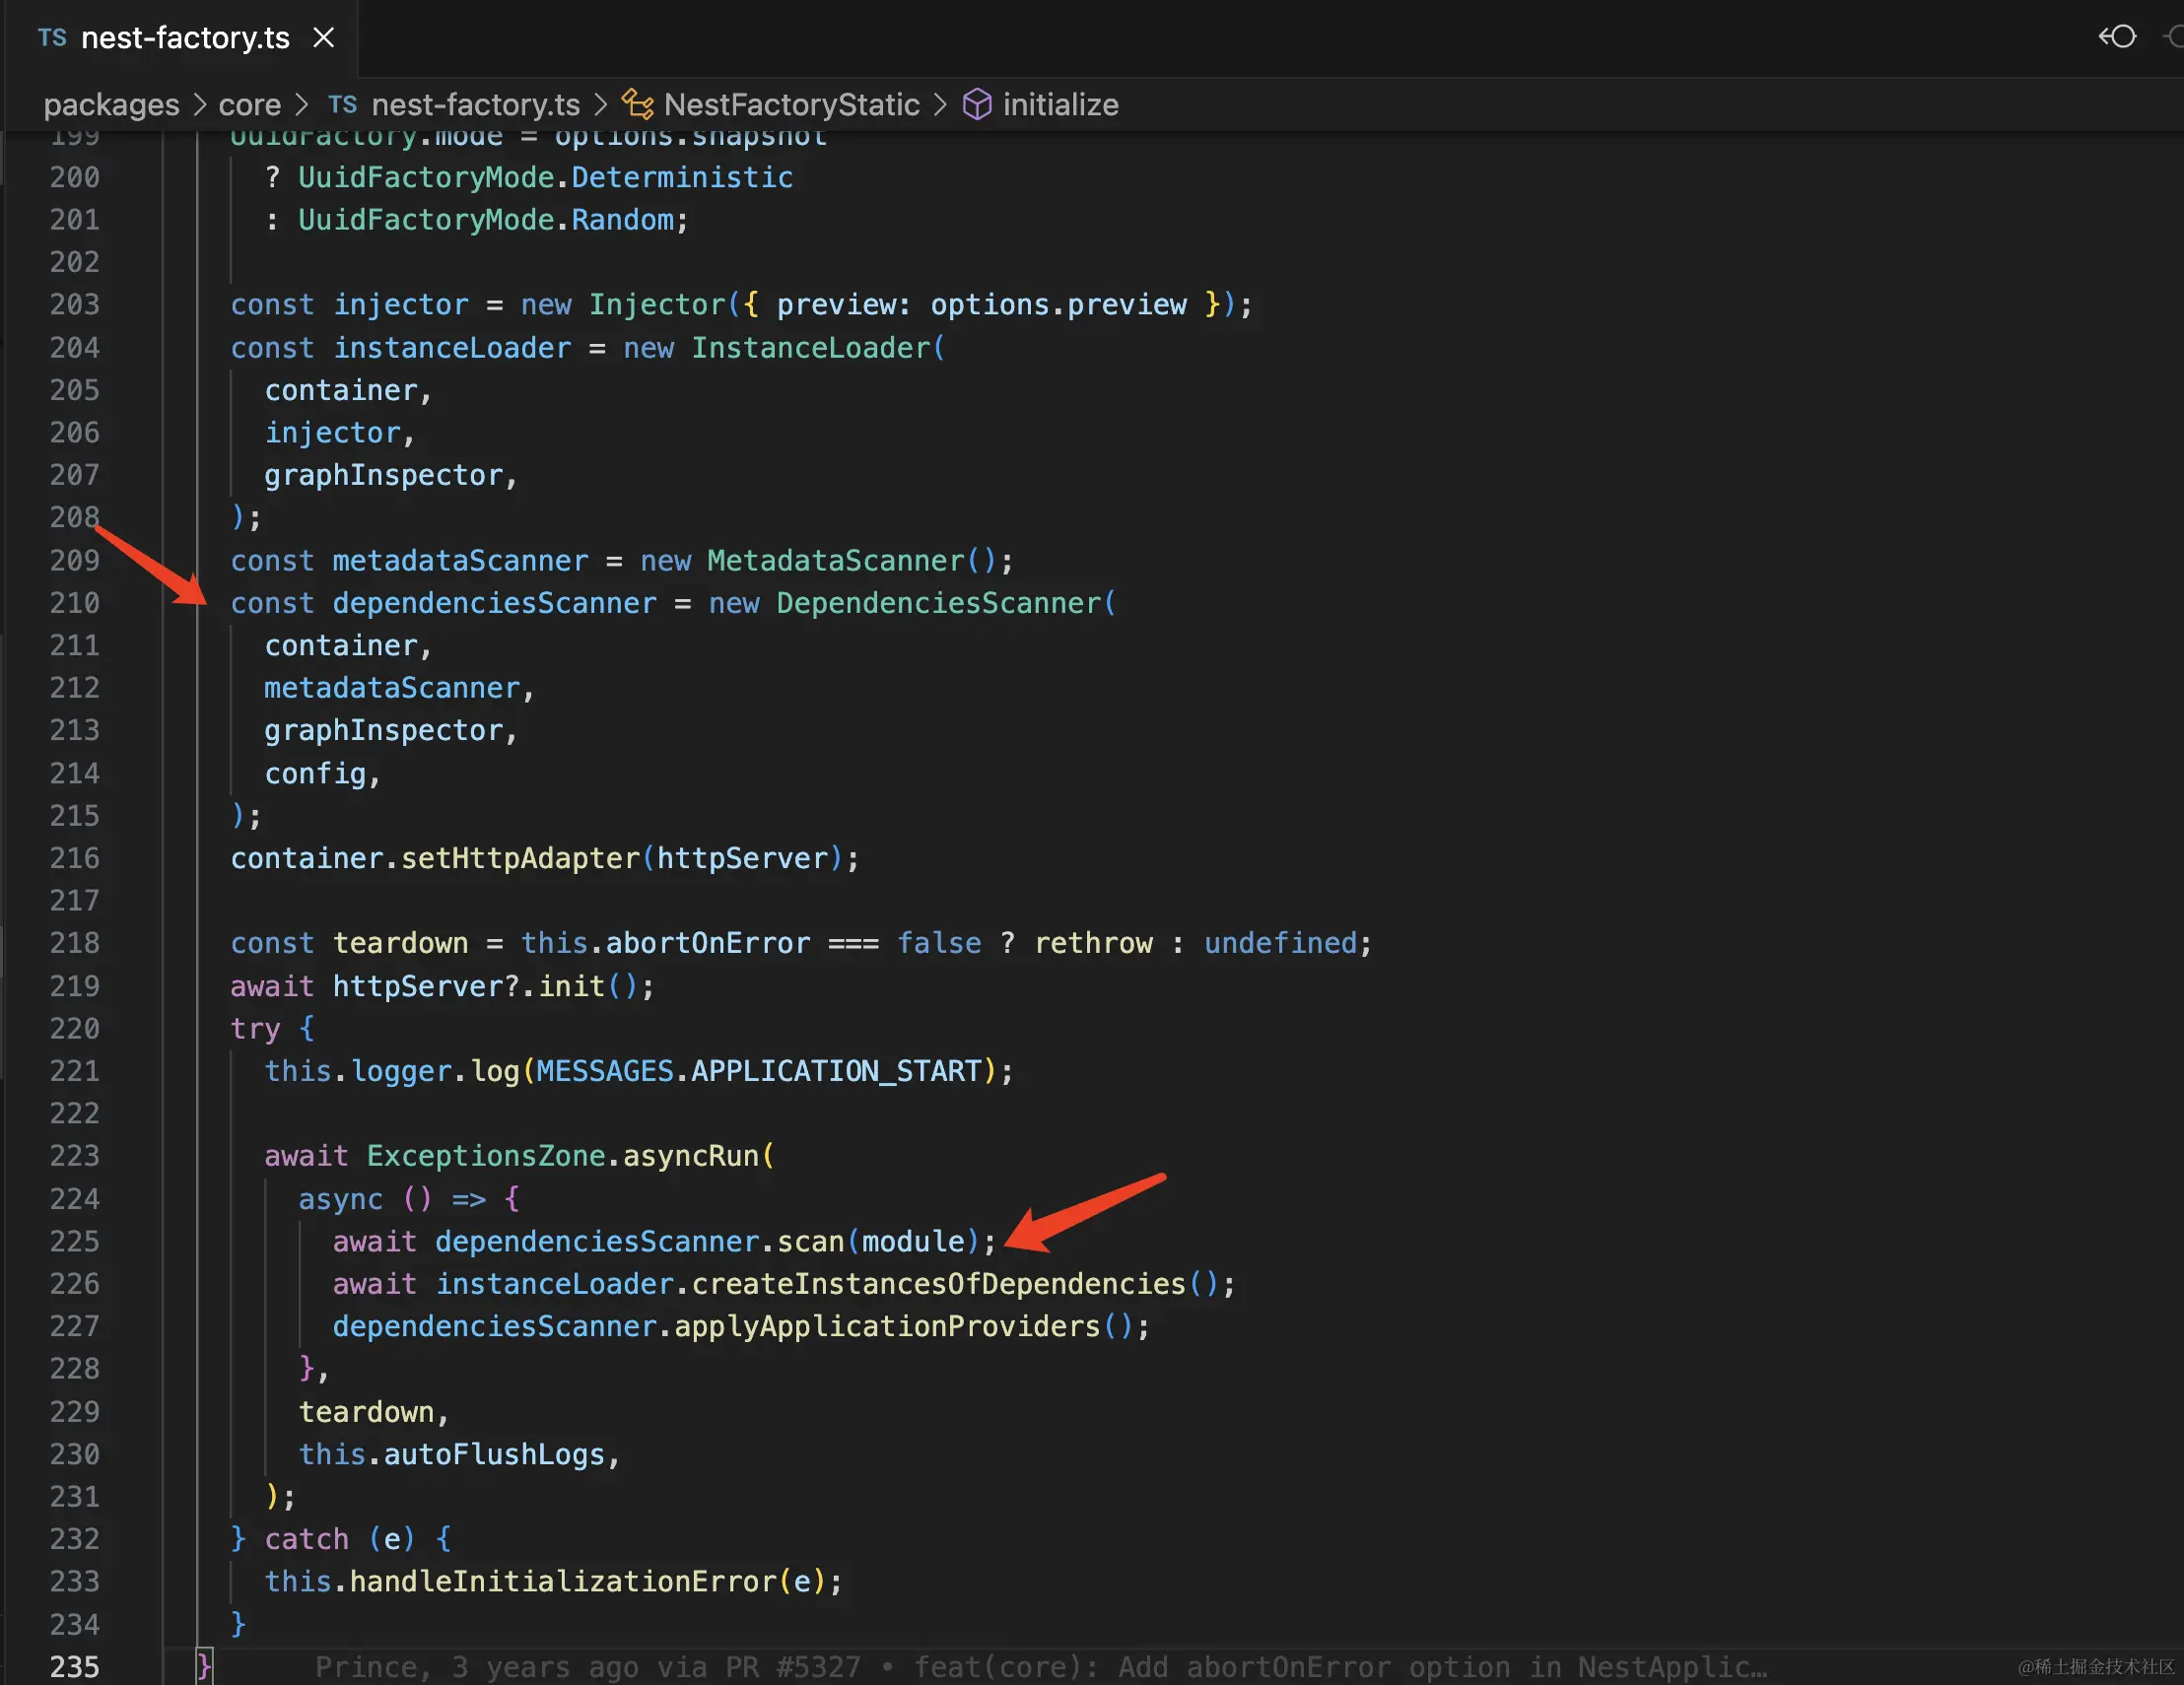The height and width of the screenshot is (1685, 2184).
Task: Click MESSAGES.APPLICATION_START on line 221
Action: coord(760,1071)
